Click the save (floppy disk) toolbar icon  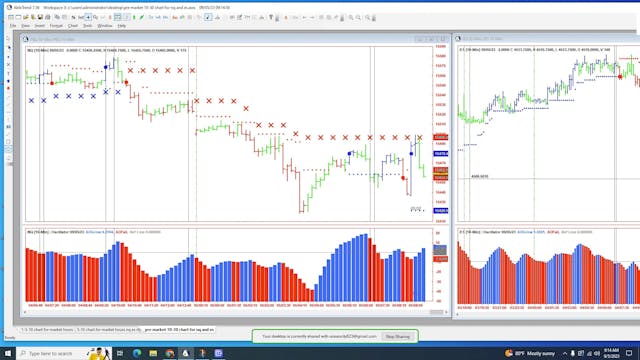[40, 18]
